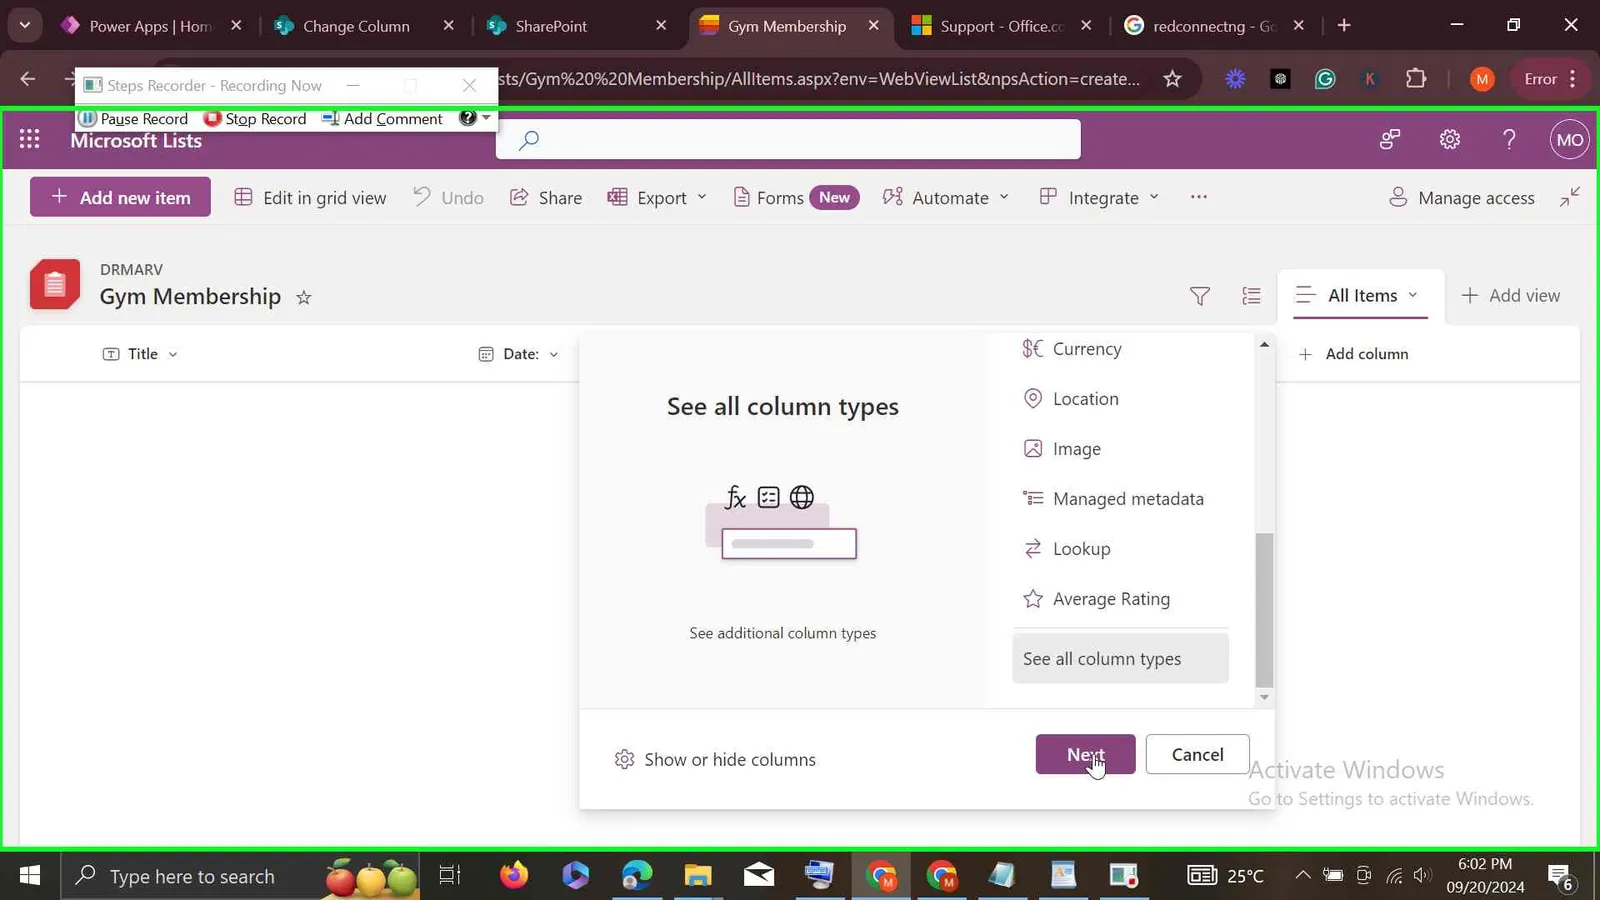Viewport: 1600px width, 900px height.
Task: Open File Explorer from the taskbar
Action: [697, 876]
